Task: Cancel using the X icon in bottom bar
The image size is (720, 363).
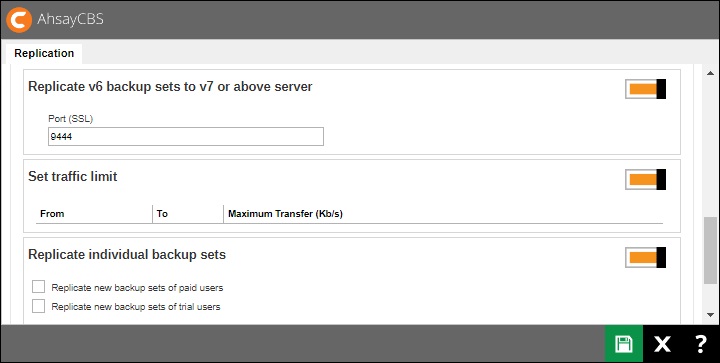Action: point(662,344)
